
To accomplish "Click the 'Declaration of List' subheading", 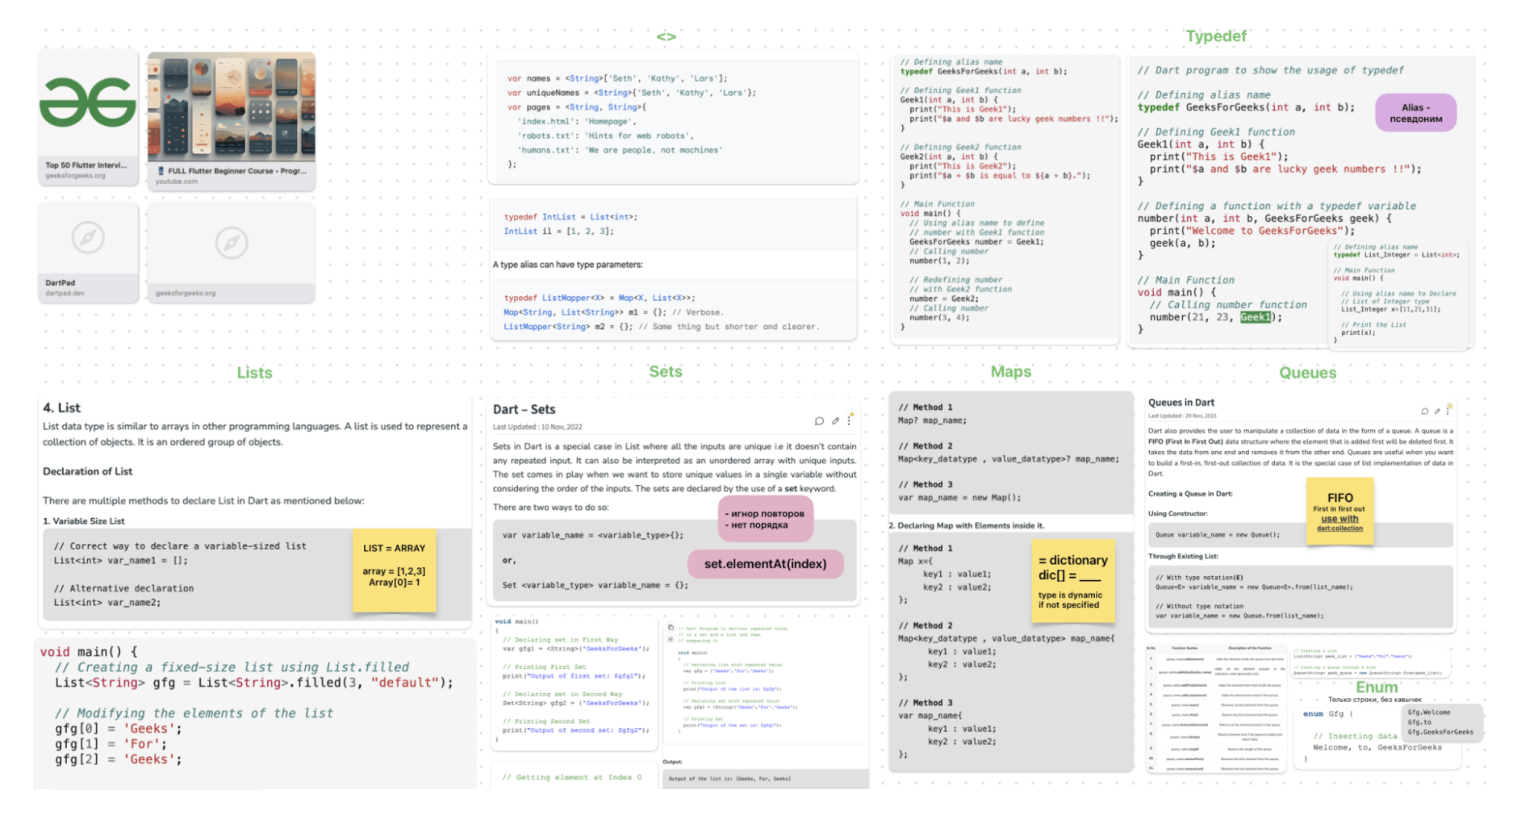I will click(87, 471).
